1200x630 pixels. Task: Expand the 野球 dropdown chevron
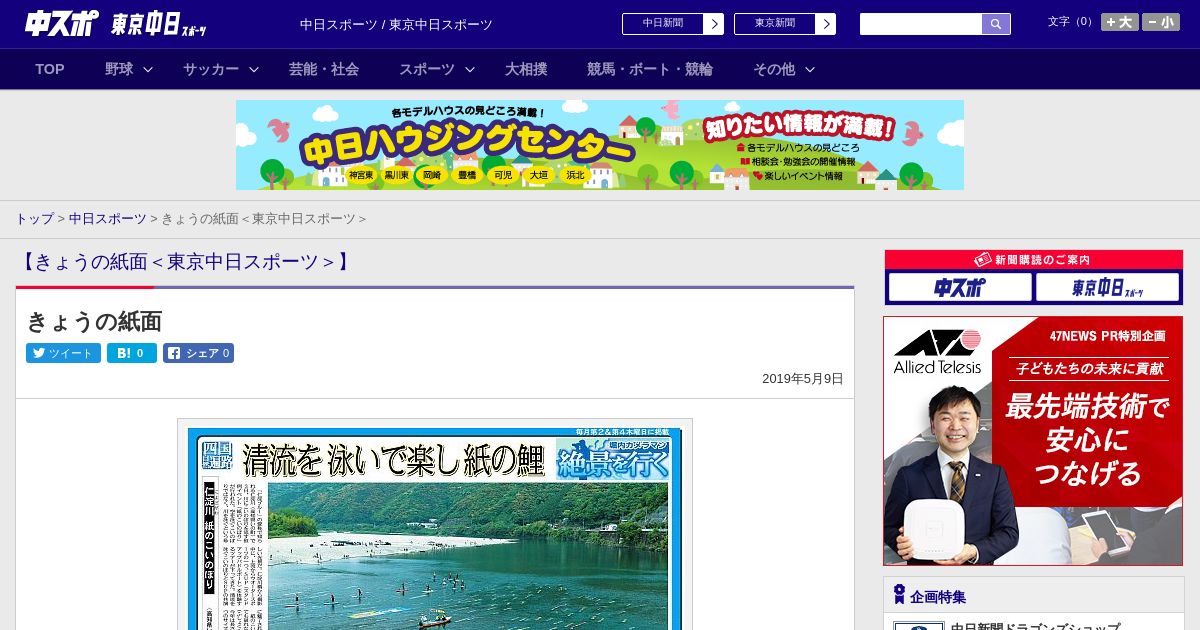tap(148, 69)
